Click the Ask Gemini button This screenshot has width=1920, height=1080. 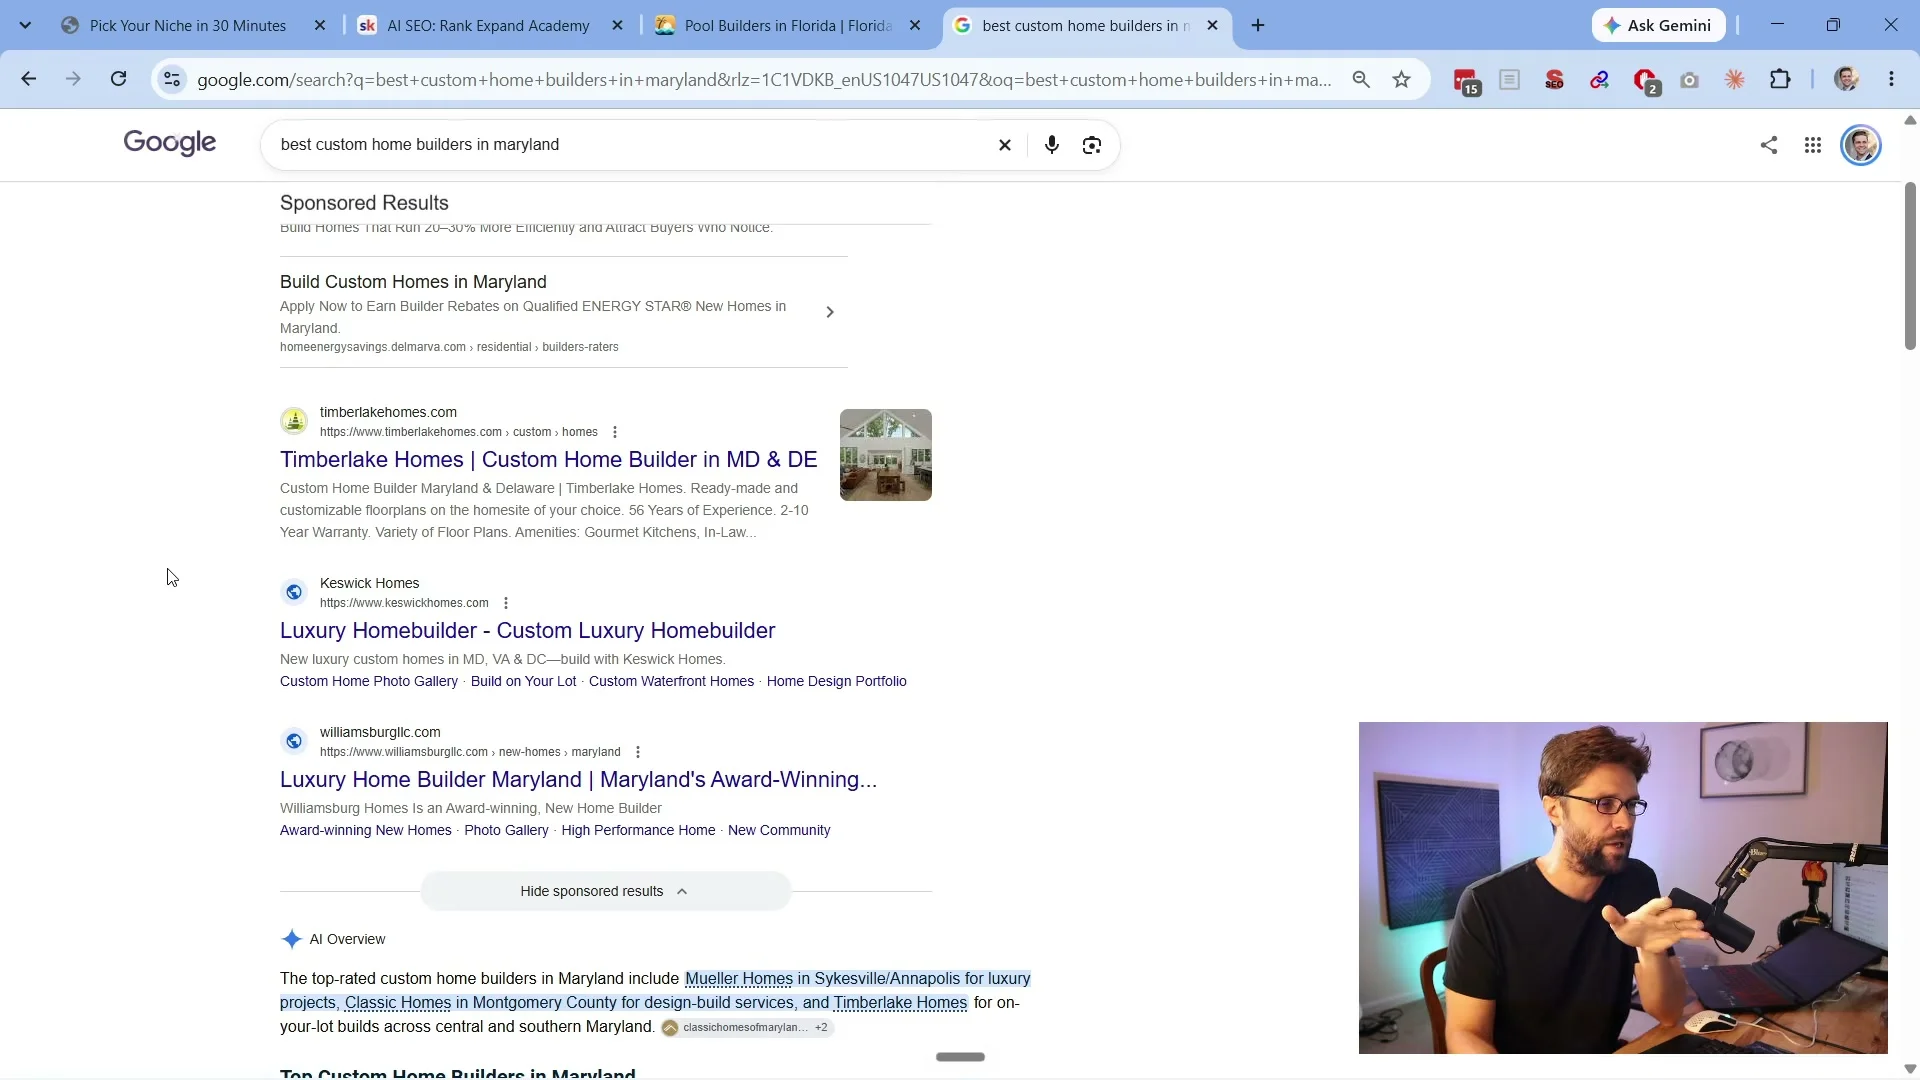[1658, 25]
